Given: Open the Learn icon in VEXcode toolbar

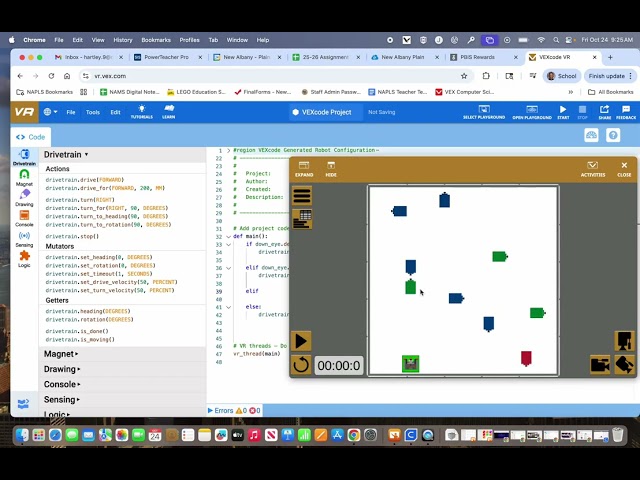Looking at the screenshot, I should 169,111.
